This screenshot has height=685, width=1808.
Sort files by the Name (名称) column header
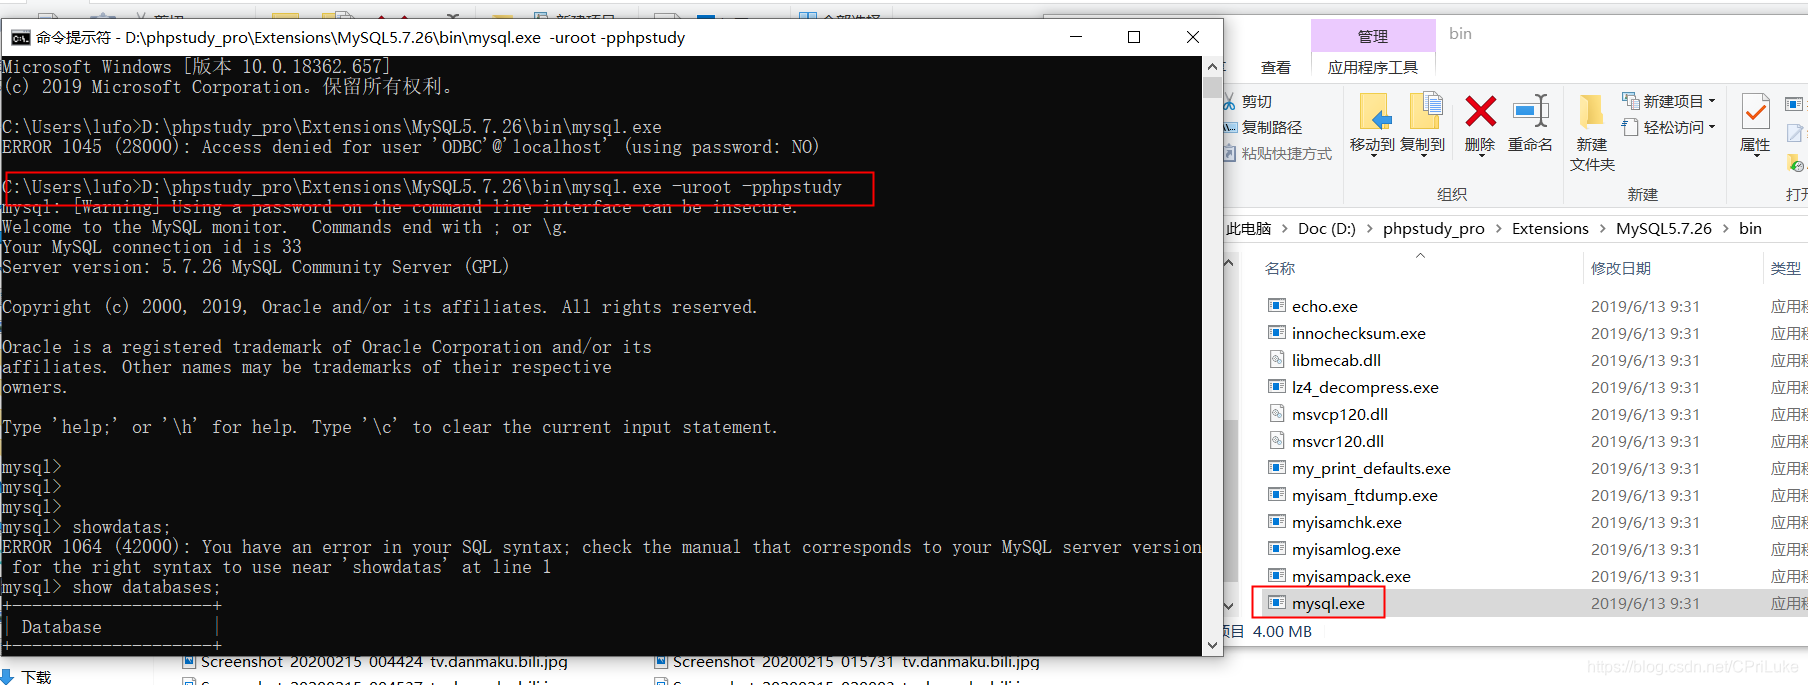[1279, 268]
